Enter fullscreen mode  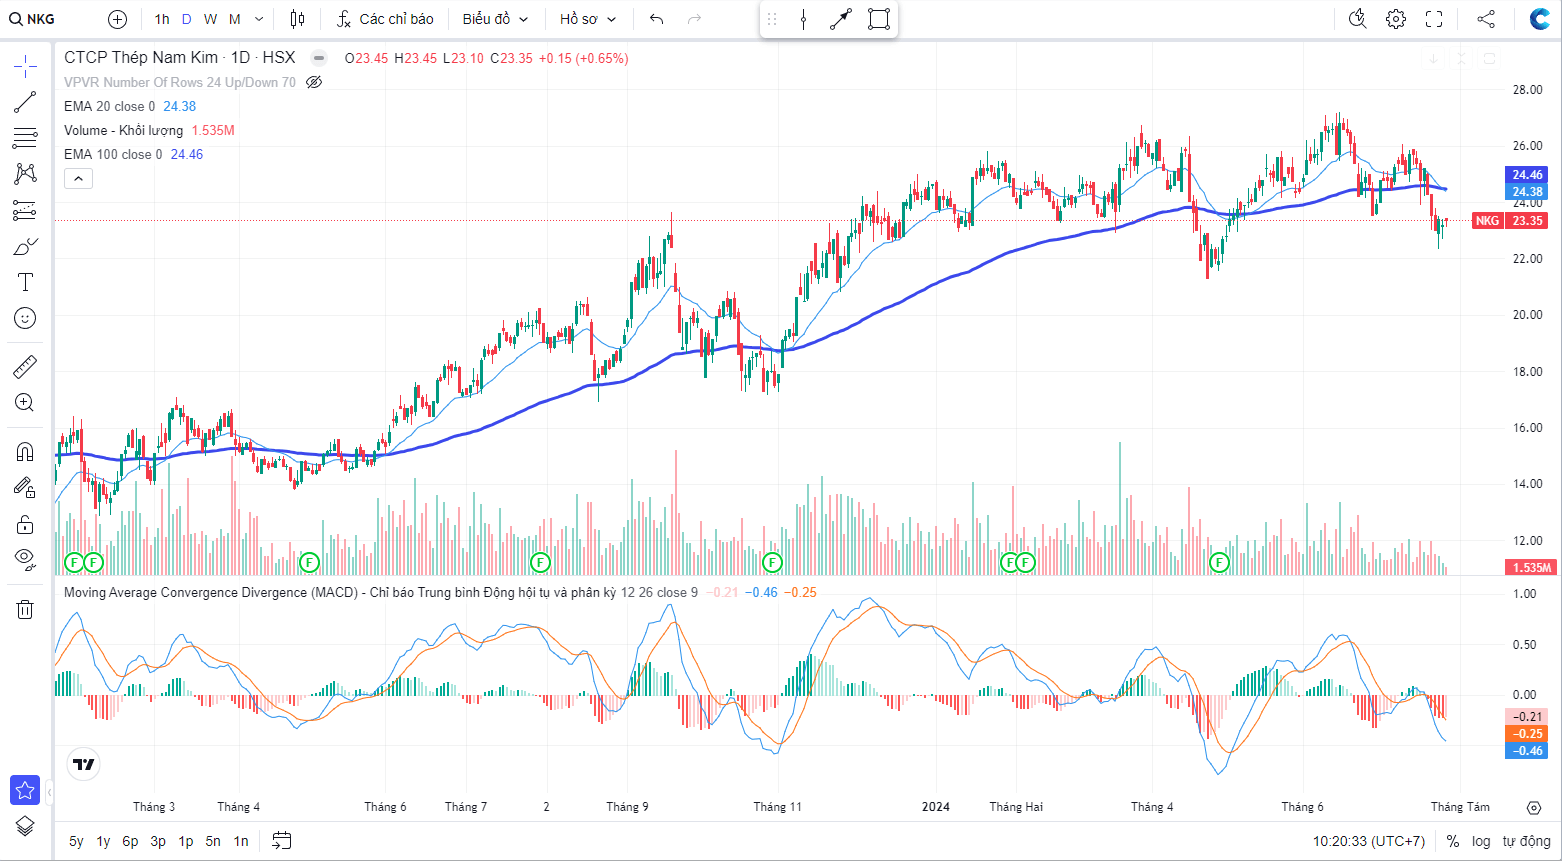[1434, 19]
